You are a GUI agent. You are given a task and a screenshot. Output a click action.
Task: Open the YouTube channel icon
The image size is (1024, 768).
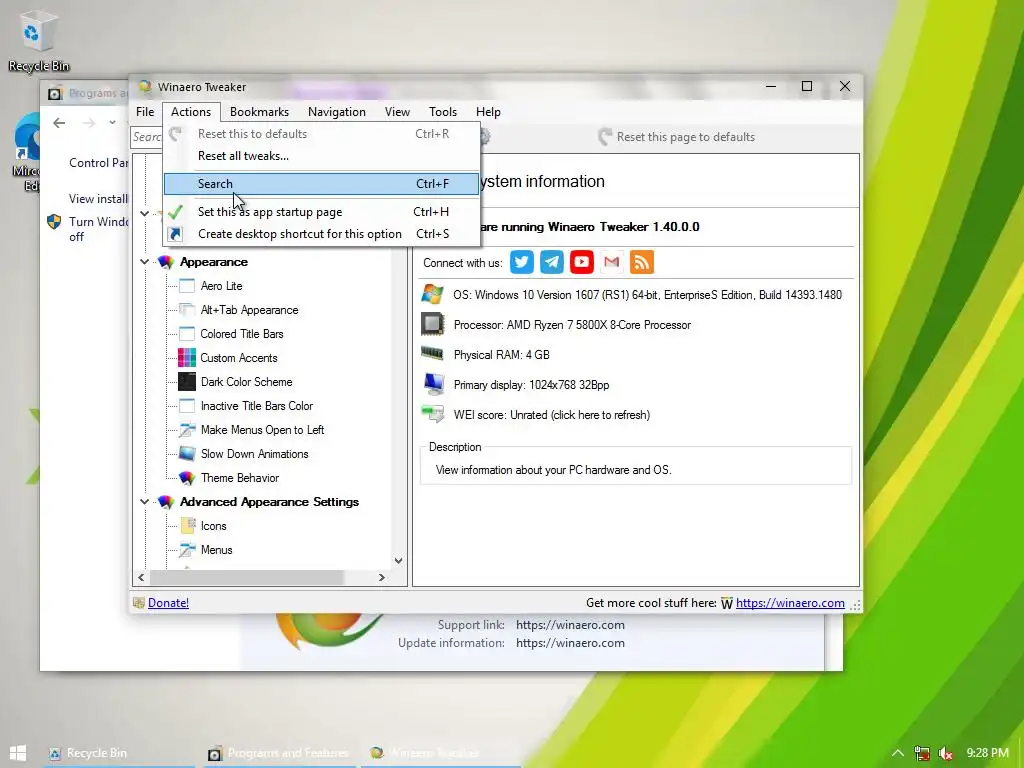point(581,263)
